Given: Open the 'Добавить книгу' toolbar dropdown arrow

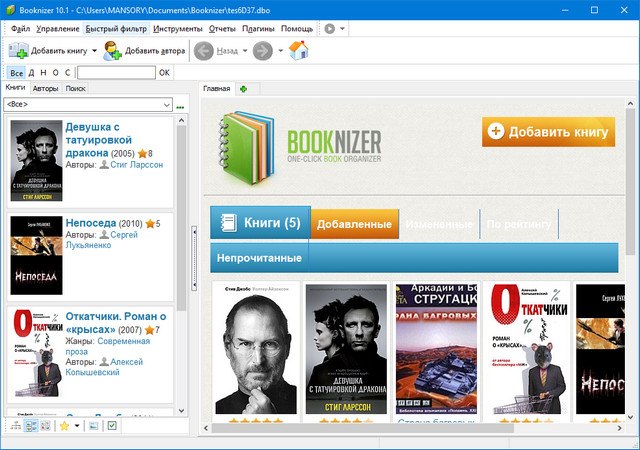Looking at the screenshot, I should 95,50.
